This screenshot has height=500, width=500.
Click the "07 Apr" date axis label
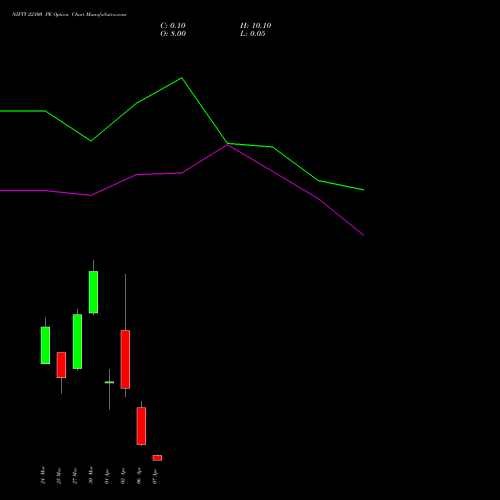click(x=155, y=476)
